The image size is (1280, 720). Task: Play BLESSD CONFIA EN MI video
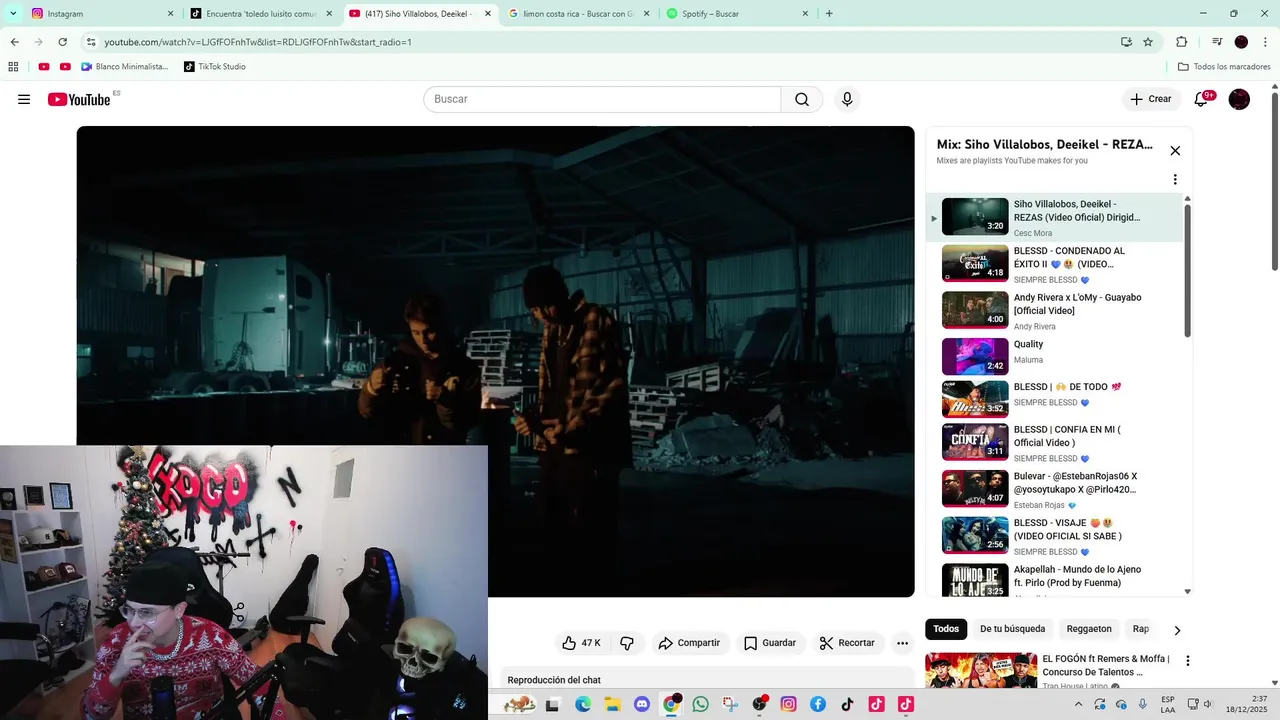point(1054,443)
